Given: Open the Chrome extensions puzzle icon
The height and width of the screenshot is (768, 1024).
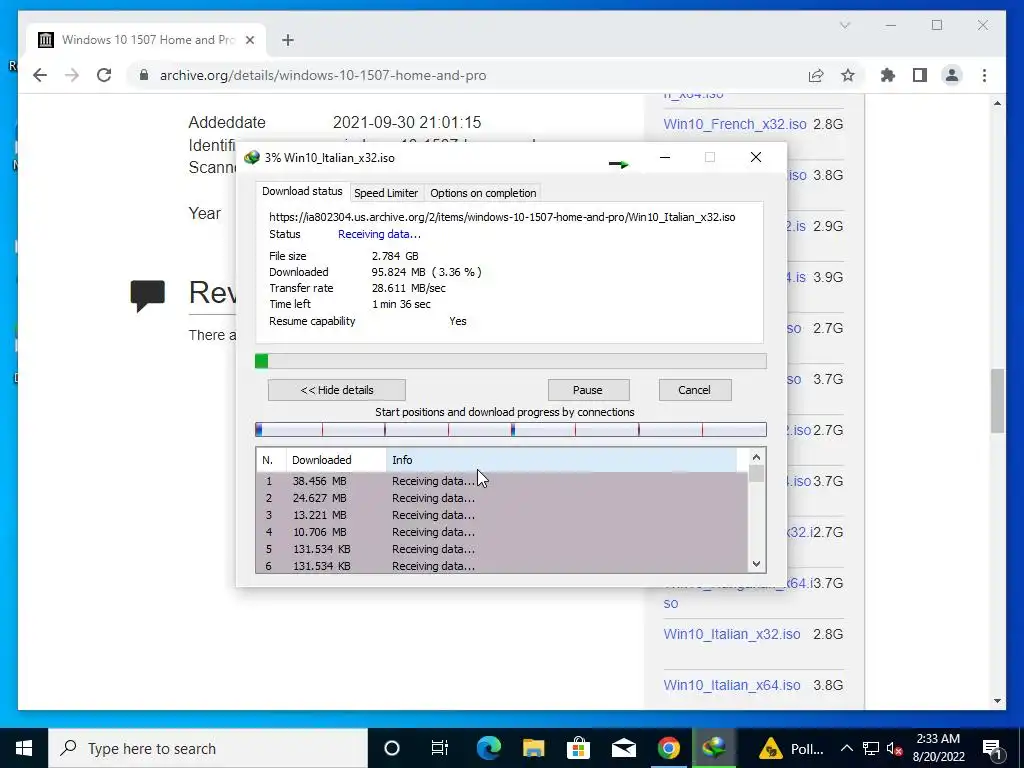Looking at the screenshot, I should (888, 75).
